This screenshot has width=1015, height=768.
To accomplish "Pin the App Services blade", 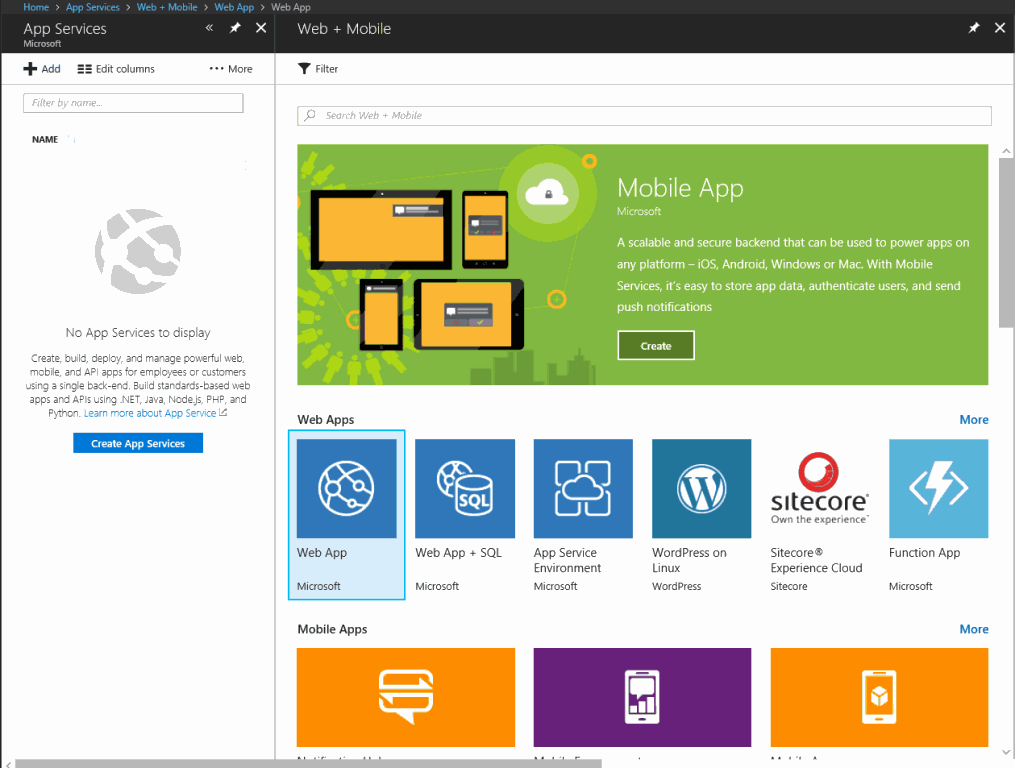I will 235,28.
